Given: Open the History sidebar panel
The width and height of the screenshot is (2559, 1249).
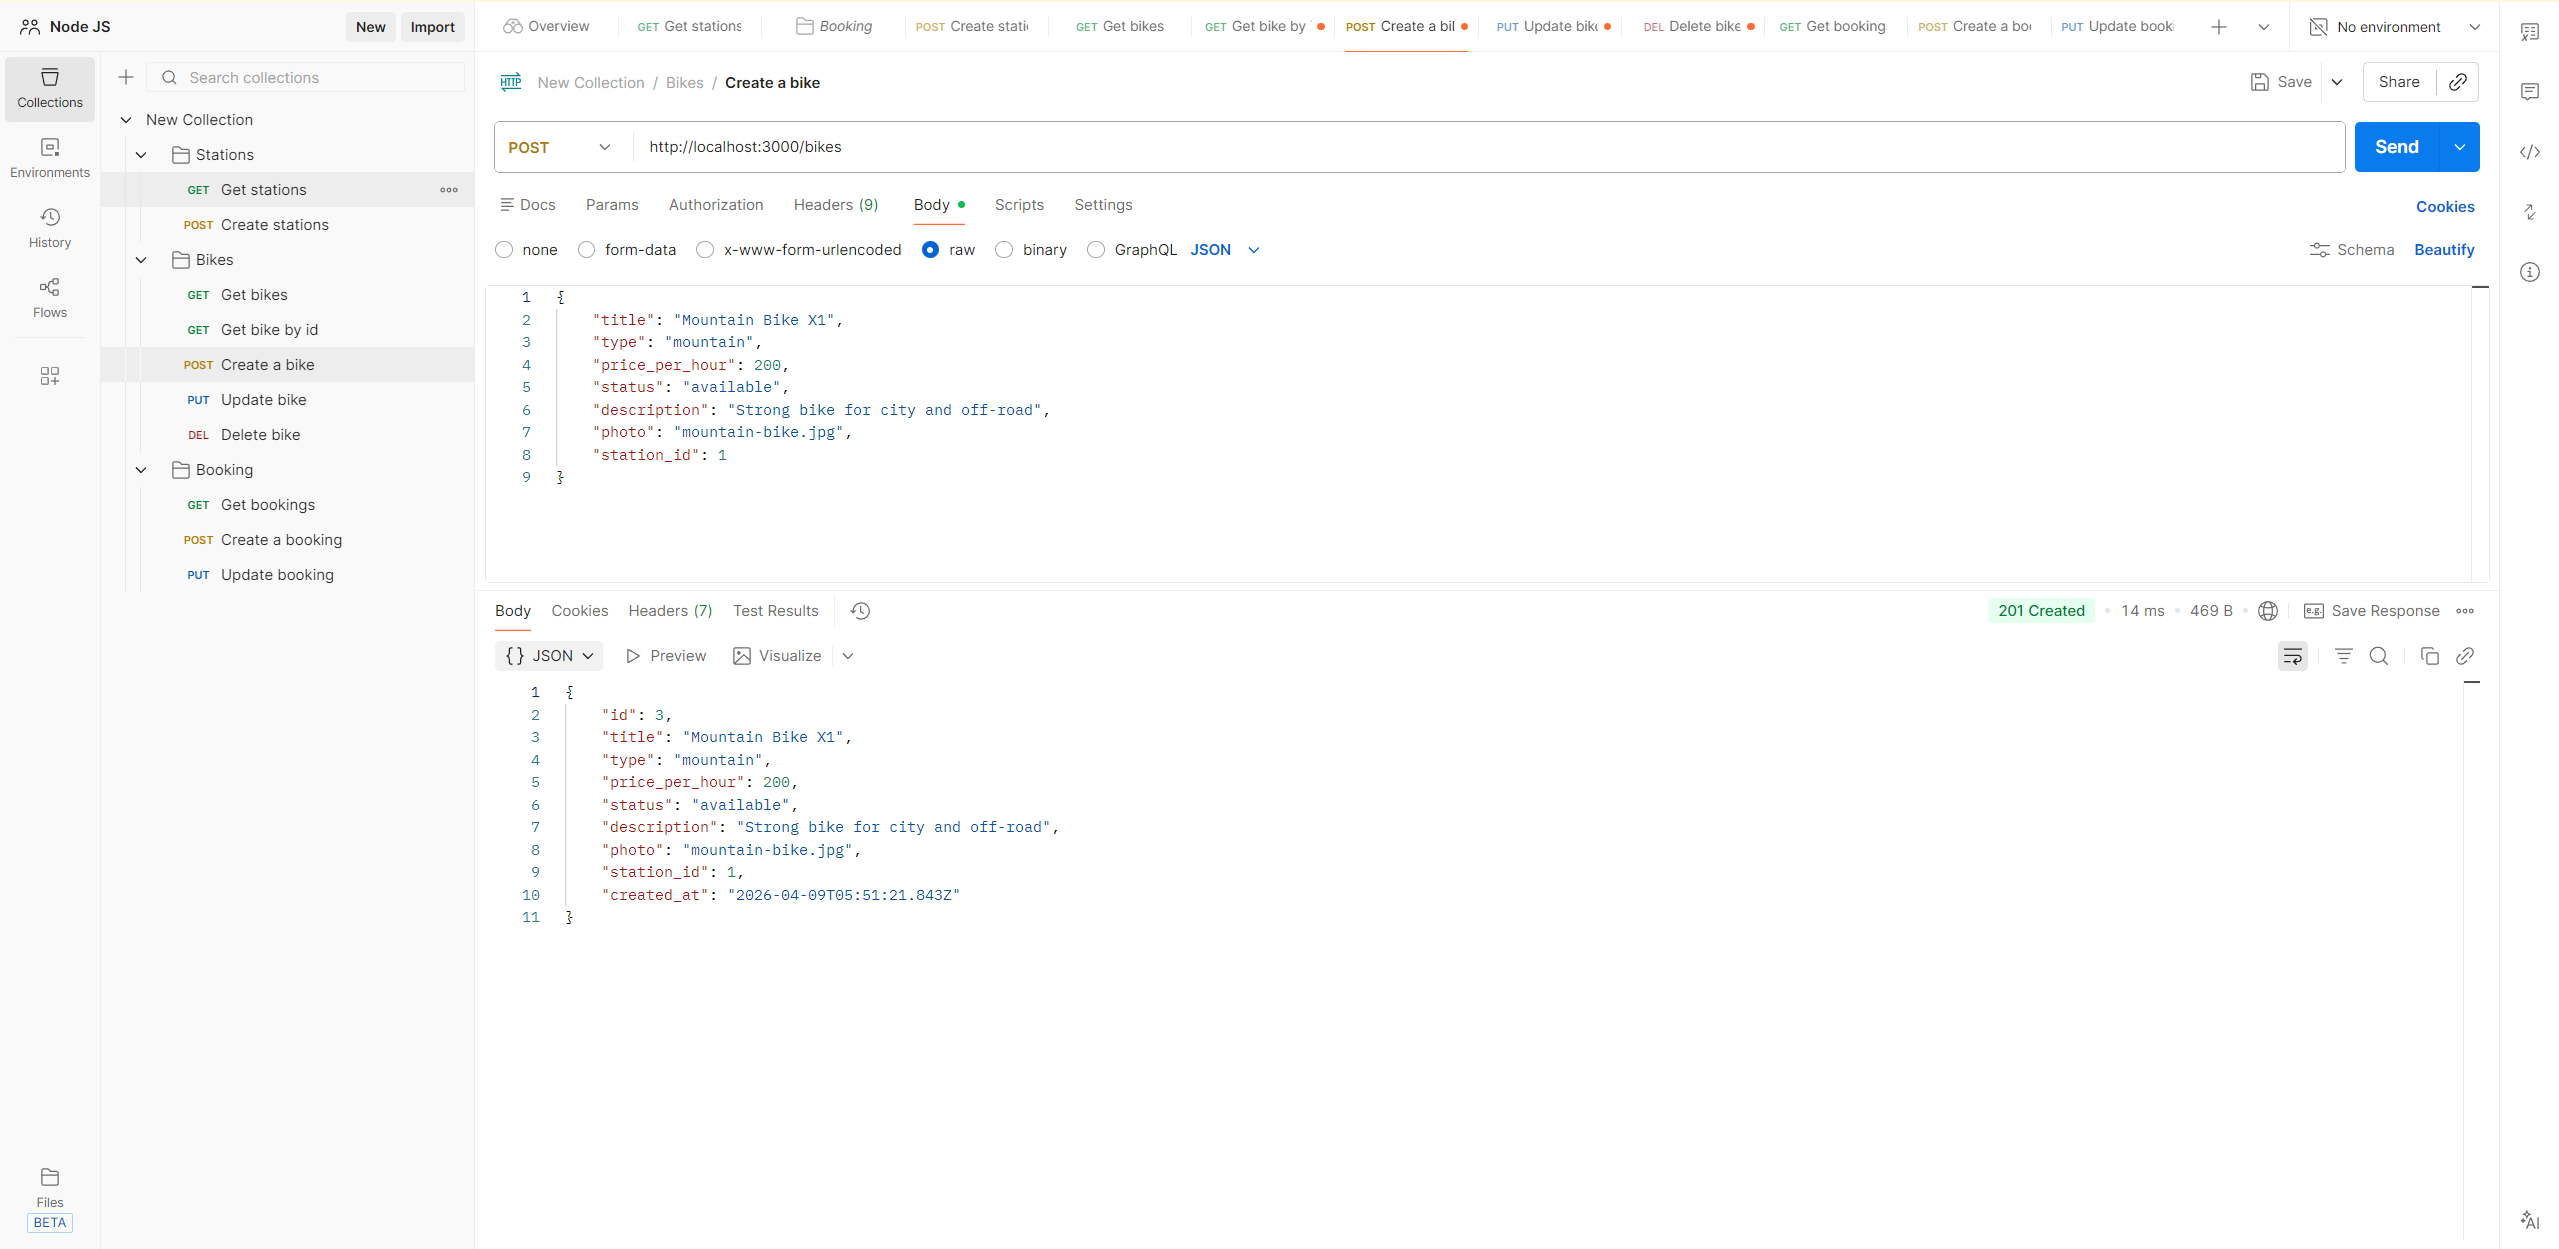Looking at the screenshot, I should pos(50,227).
